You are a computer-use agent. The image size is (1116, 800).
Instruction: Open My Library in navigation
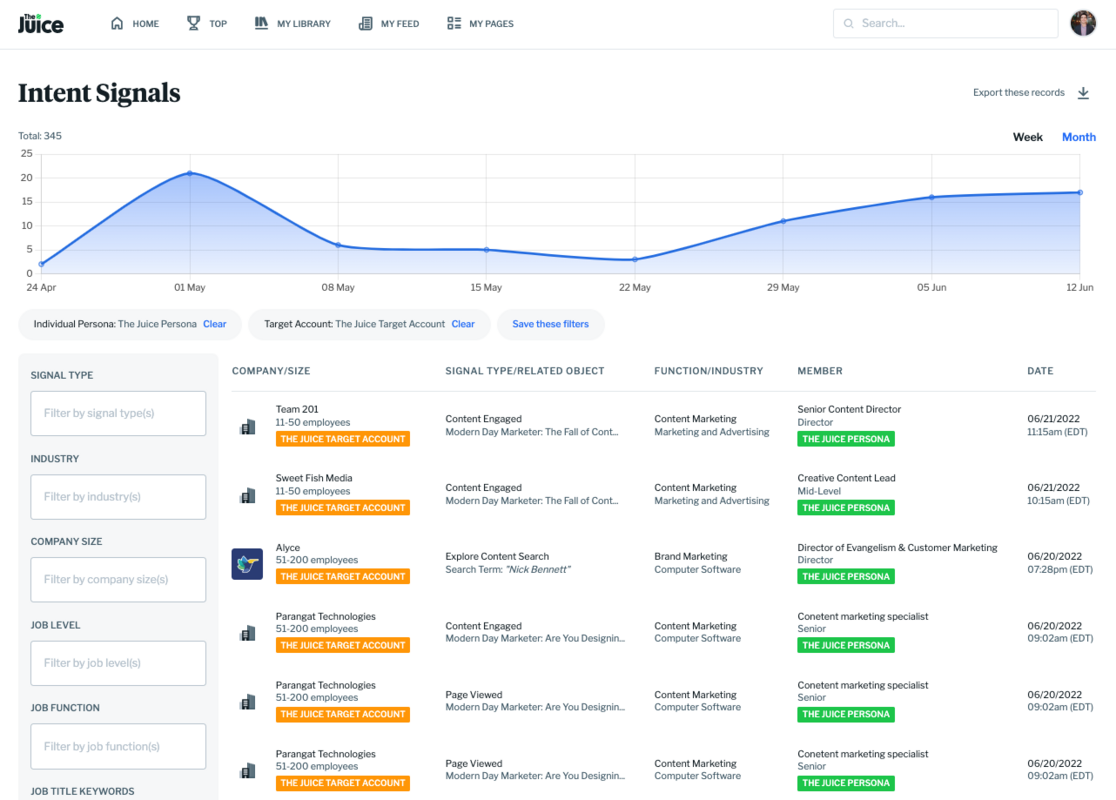(x=292, y=23)
